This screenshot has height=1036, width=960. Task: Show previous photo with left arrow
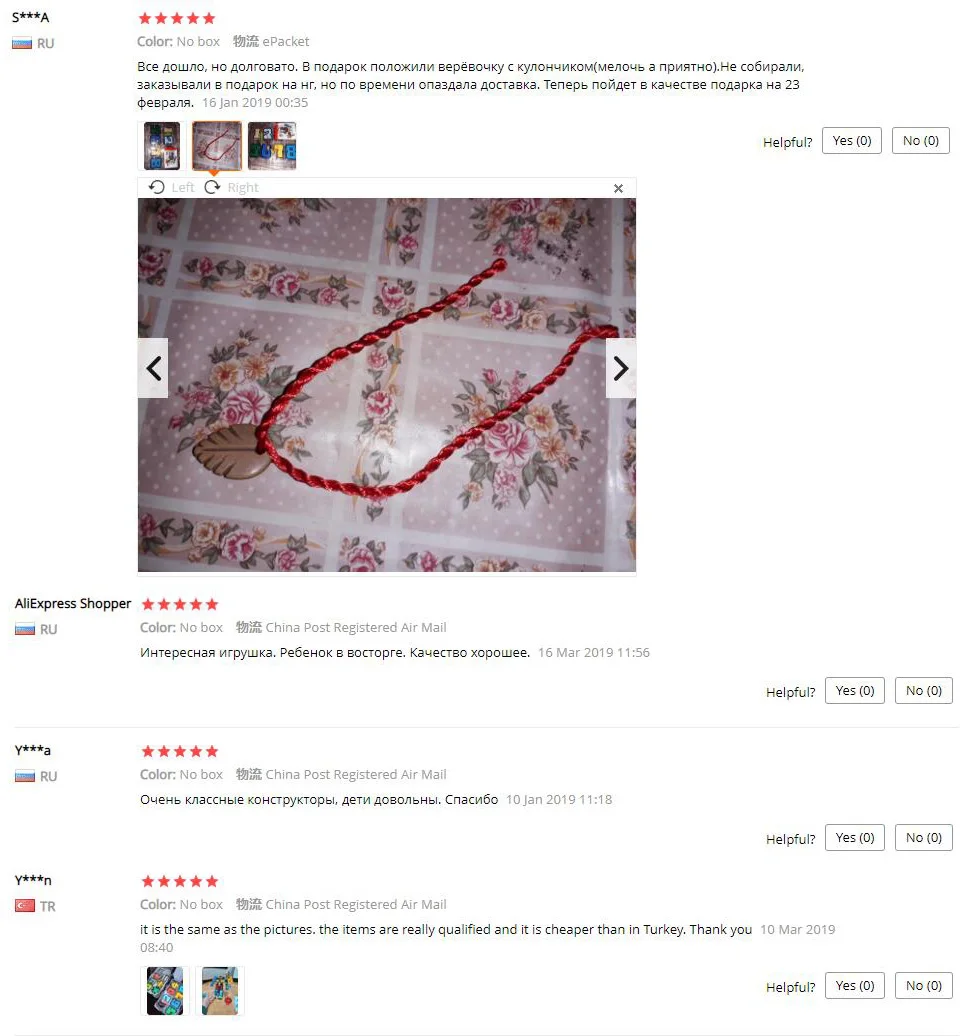[153, 368]
